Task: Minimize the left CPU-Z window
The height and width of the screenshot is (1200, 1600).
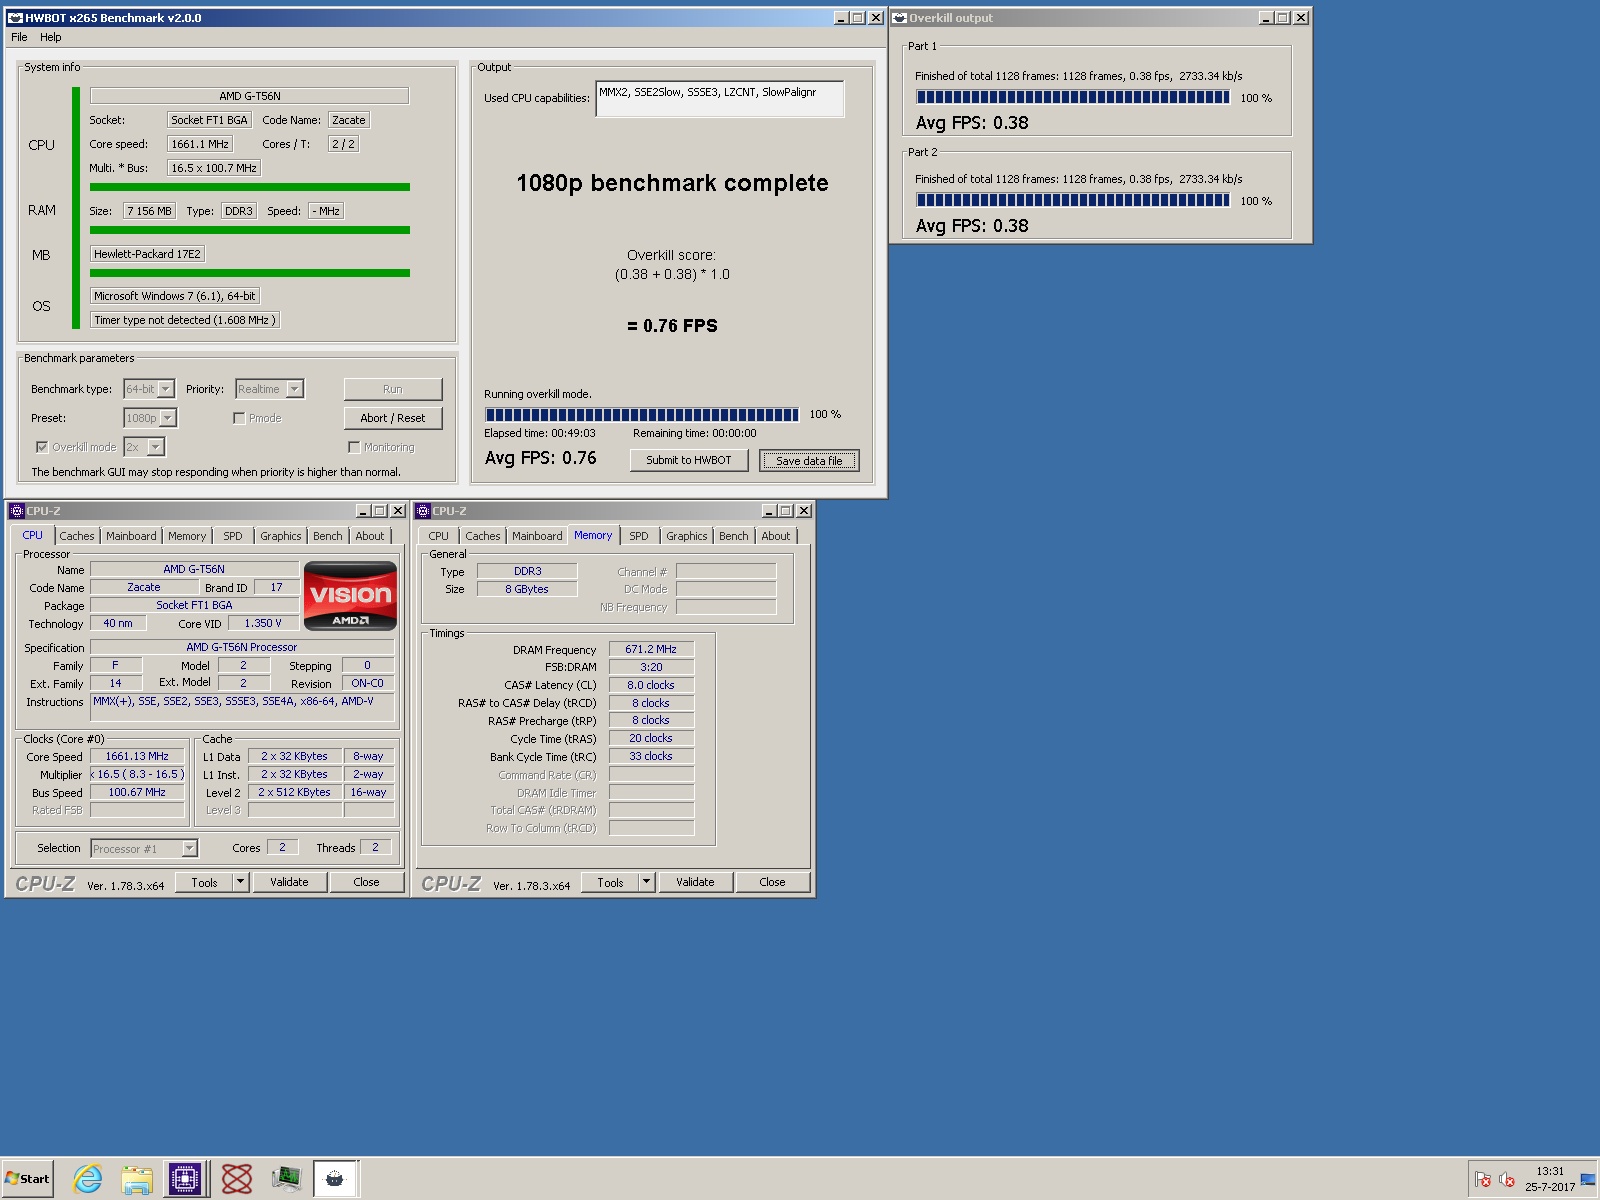Action: coord(363,511)
